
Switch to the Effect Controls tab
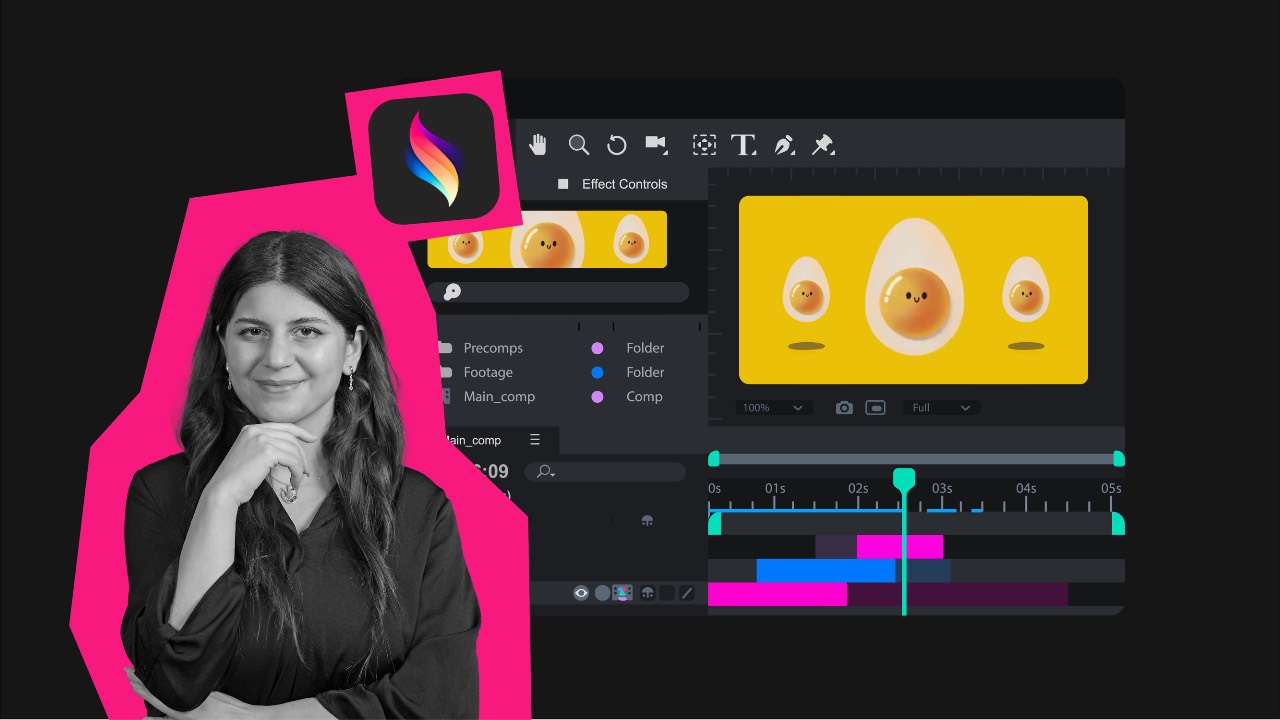pos(624,184)
